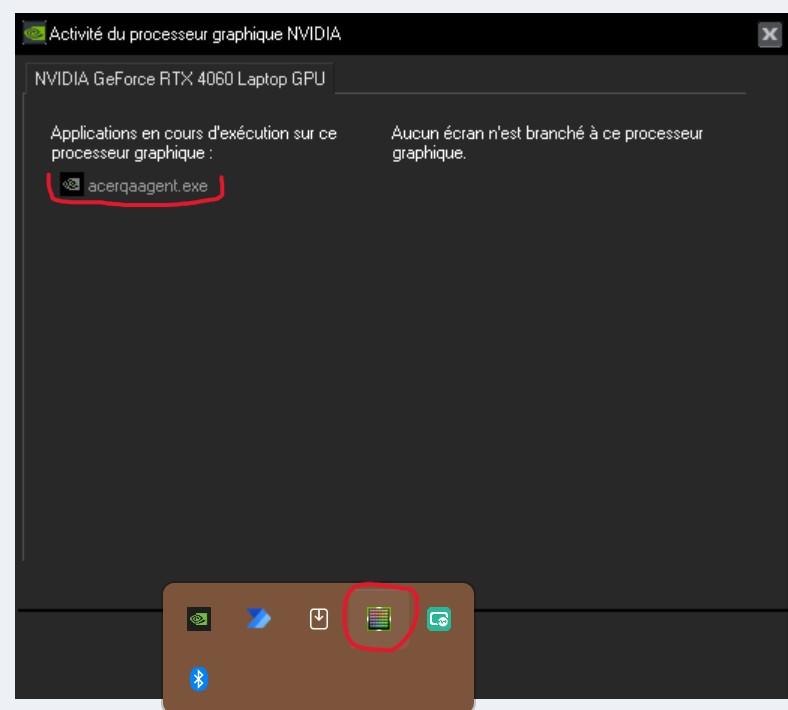Click the download arrow tray icon
The width and height of the screenshot is (788, 710).
point(319,619)
